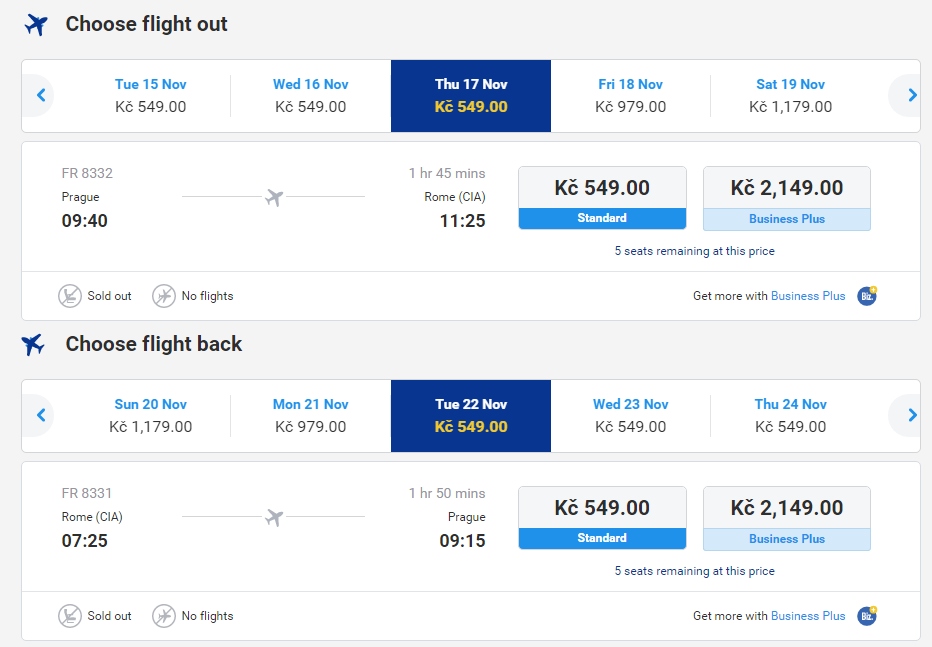Click the Sold out seat icon under FR 8332
The image size is (932, 647).
(x=70, y=296)
